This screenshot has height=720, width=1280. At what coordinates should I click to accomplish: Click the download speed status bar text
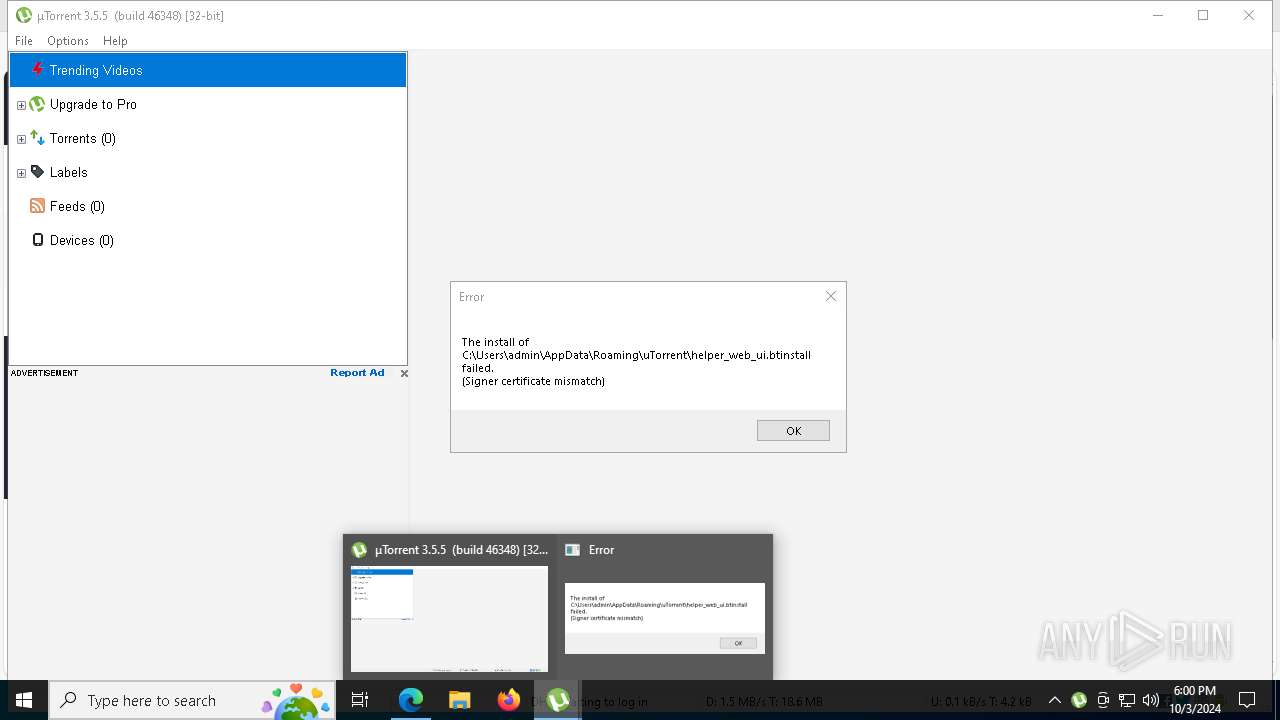click(764, 702)
